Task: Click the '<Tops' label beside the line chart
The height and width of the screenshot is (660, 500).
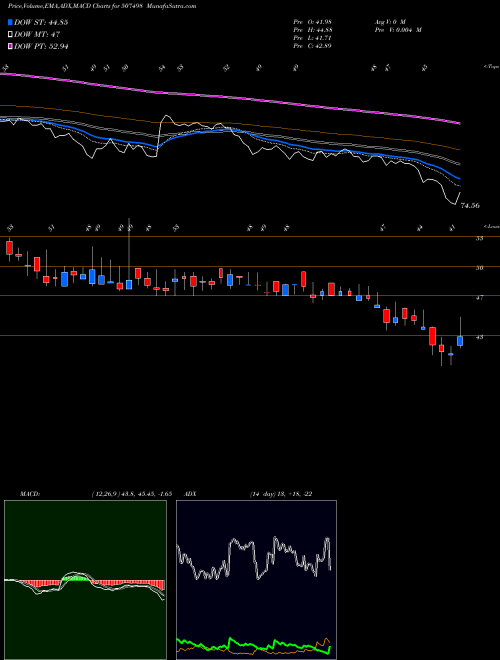Action: point(492,67)
